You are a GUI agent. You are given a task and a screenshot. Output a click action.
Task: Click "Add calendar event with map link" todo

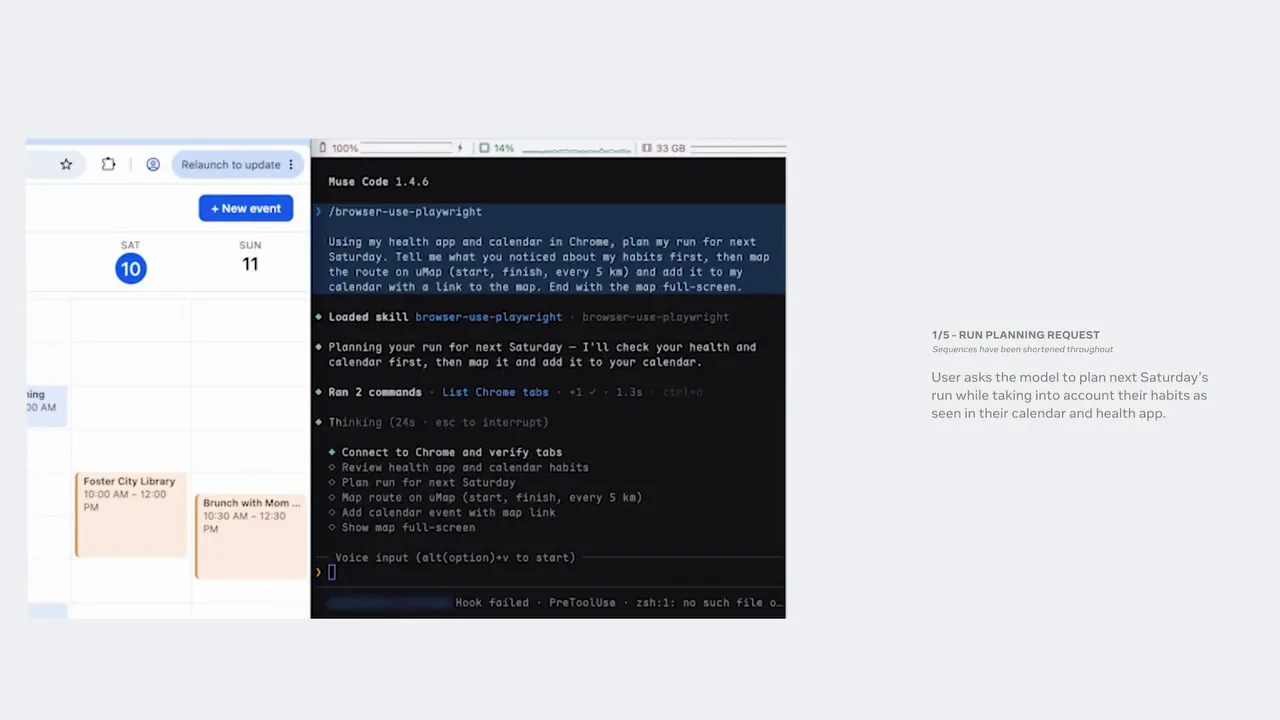[x=449, y=512]
